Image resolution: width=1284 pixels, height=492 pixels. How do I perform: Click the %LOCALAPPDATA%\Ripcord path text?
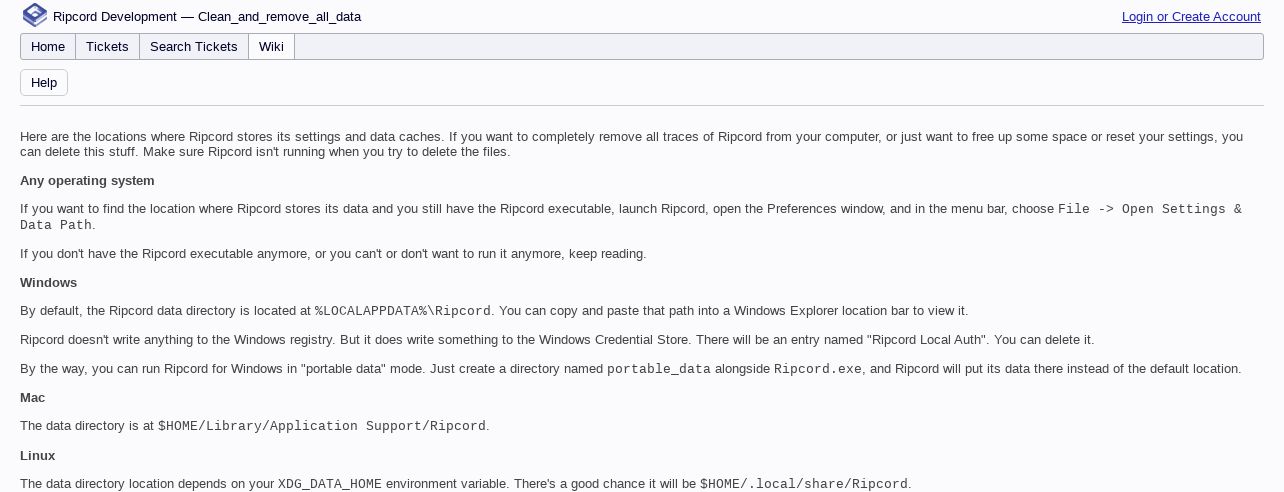pos(403,311)
